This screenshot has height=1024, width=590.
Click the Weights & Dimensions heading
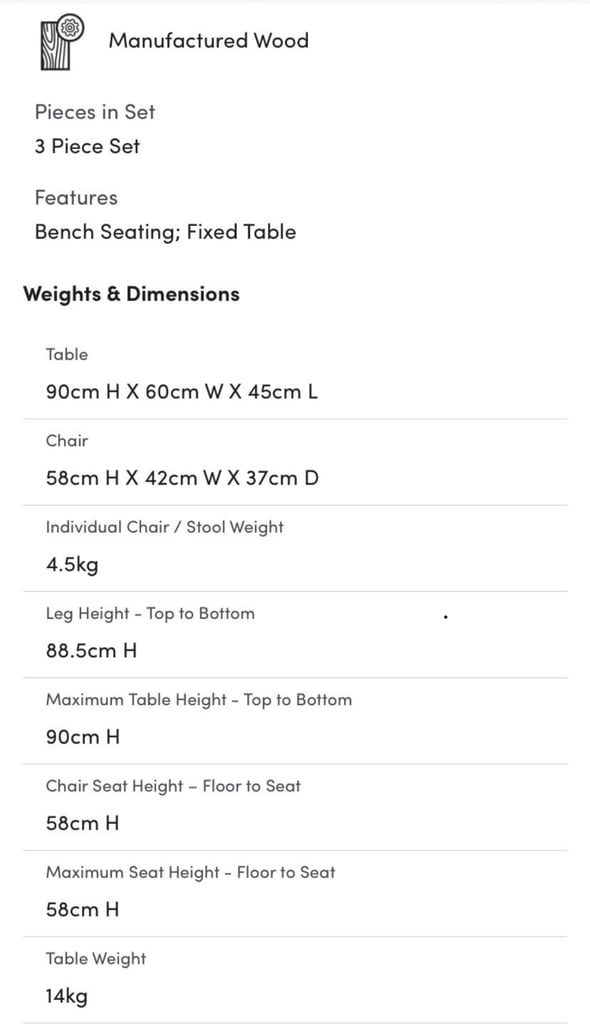point(131,294)
